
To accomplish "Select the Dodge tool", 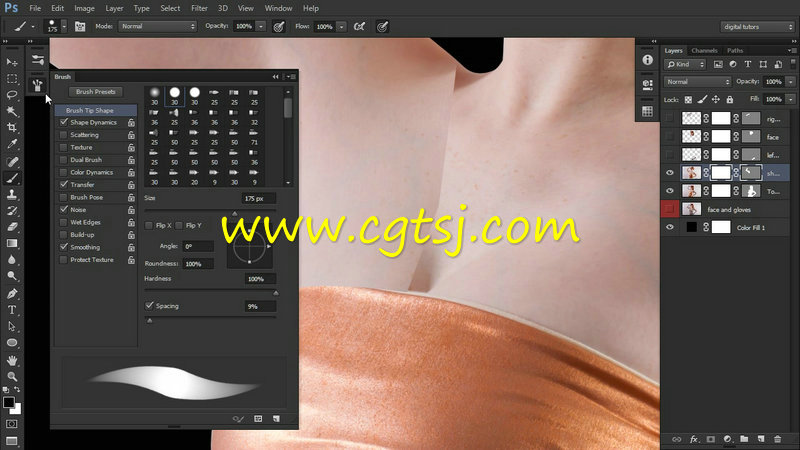I will pos(12,276).
